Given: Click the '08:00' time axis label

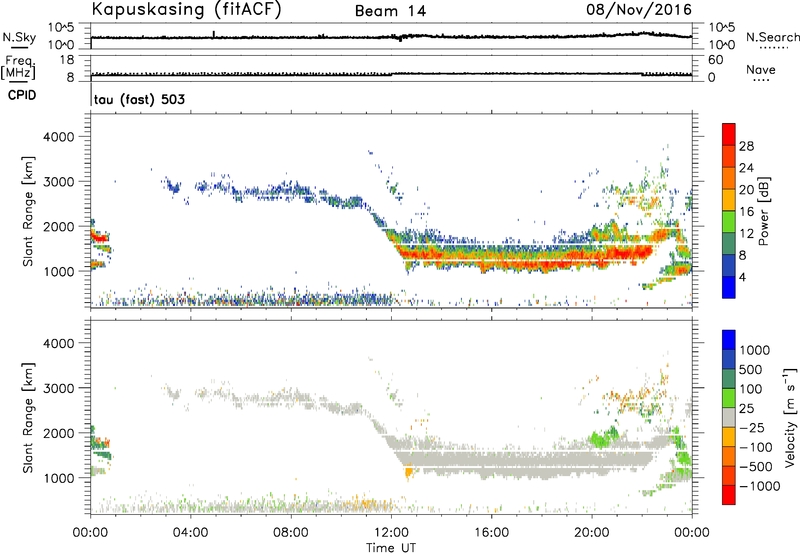Looking at the screenshot, I should (291, 533).
